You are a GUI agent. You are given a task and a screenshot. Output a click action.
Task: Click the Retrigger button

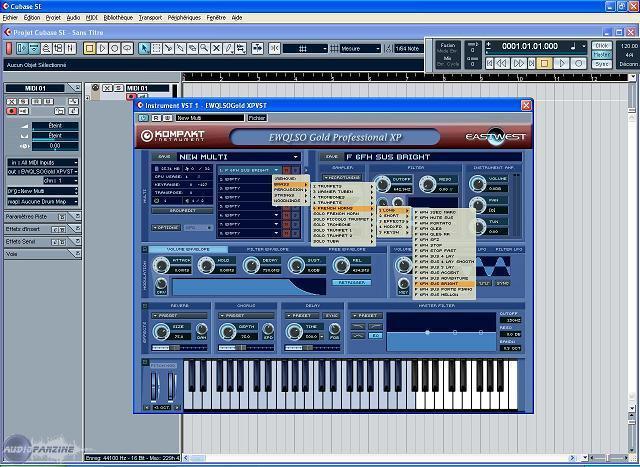coord(351,282)
